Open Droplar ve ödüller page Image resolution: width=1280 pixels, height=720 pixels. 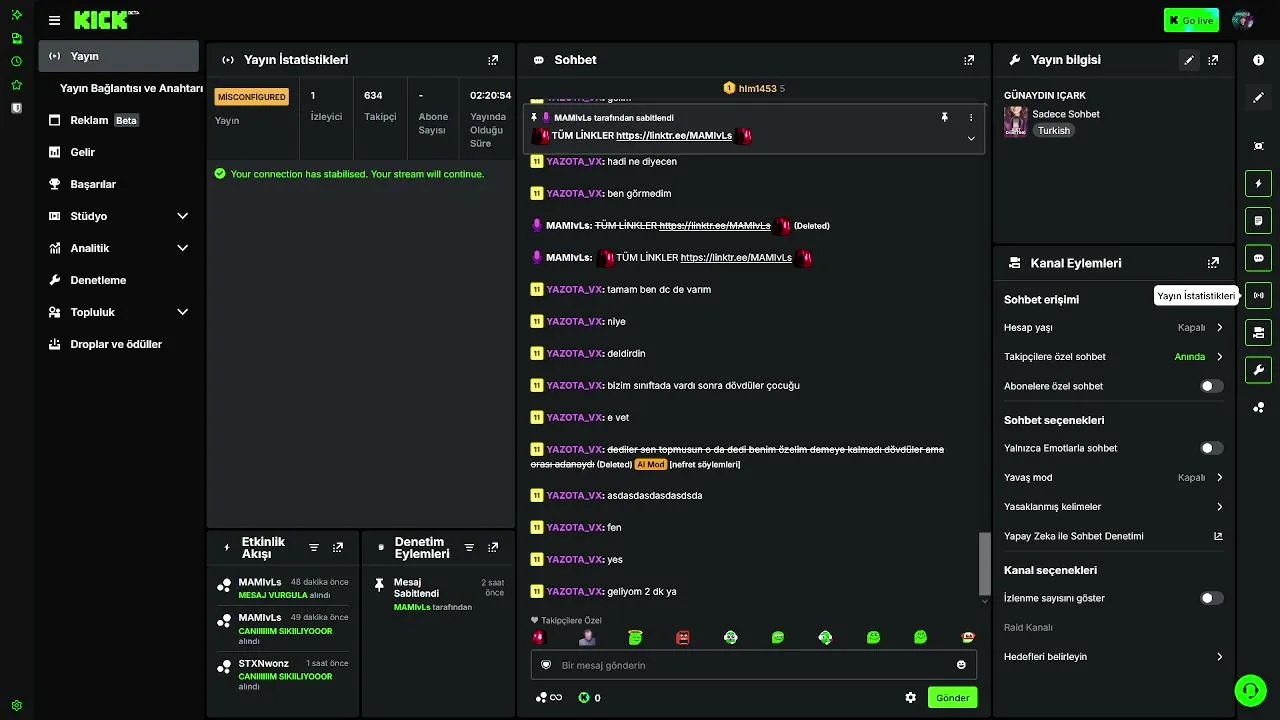pyautogui.click(x=119, y=344)
